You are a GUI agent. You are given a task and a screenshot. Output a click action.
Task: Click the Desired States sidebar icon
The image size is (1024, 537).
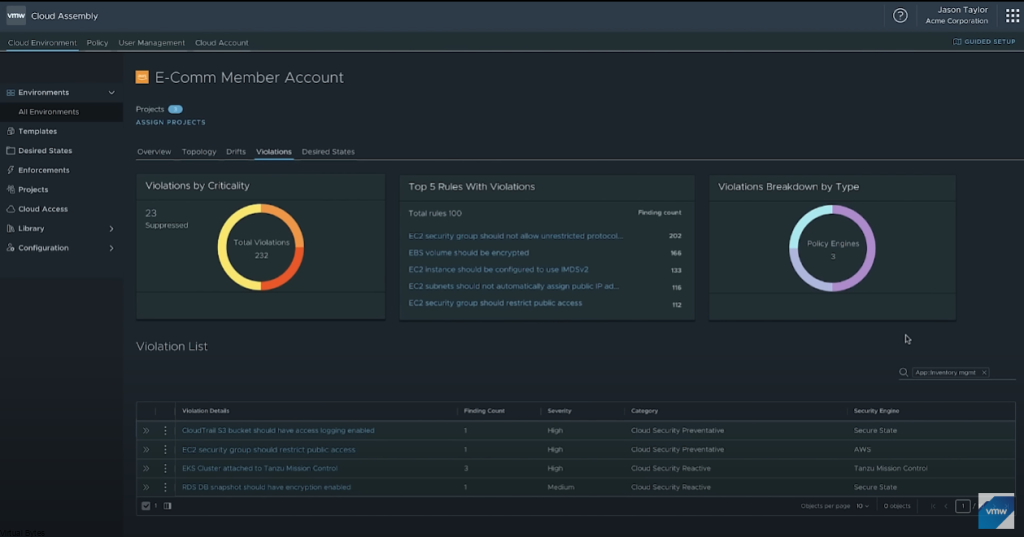tap(10, 151)
